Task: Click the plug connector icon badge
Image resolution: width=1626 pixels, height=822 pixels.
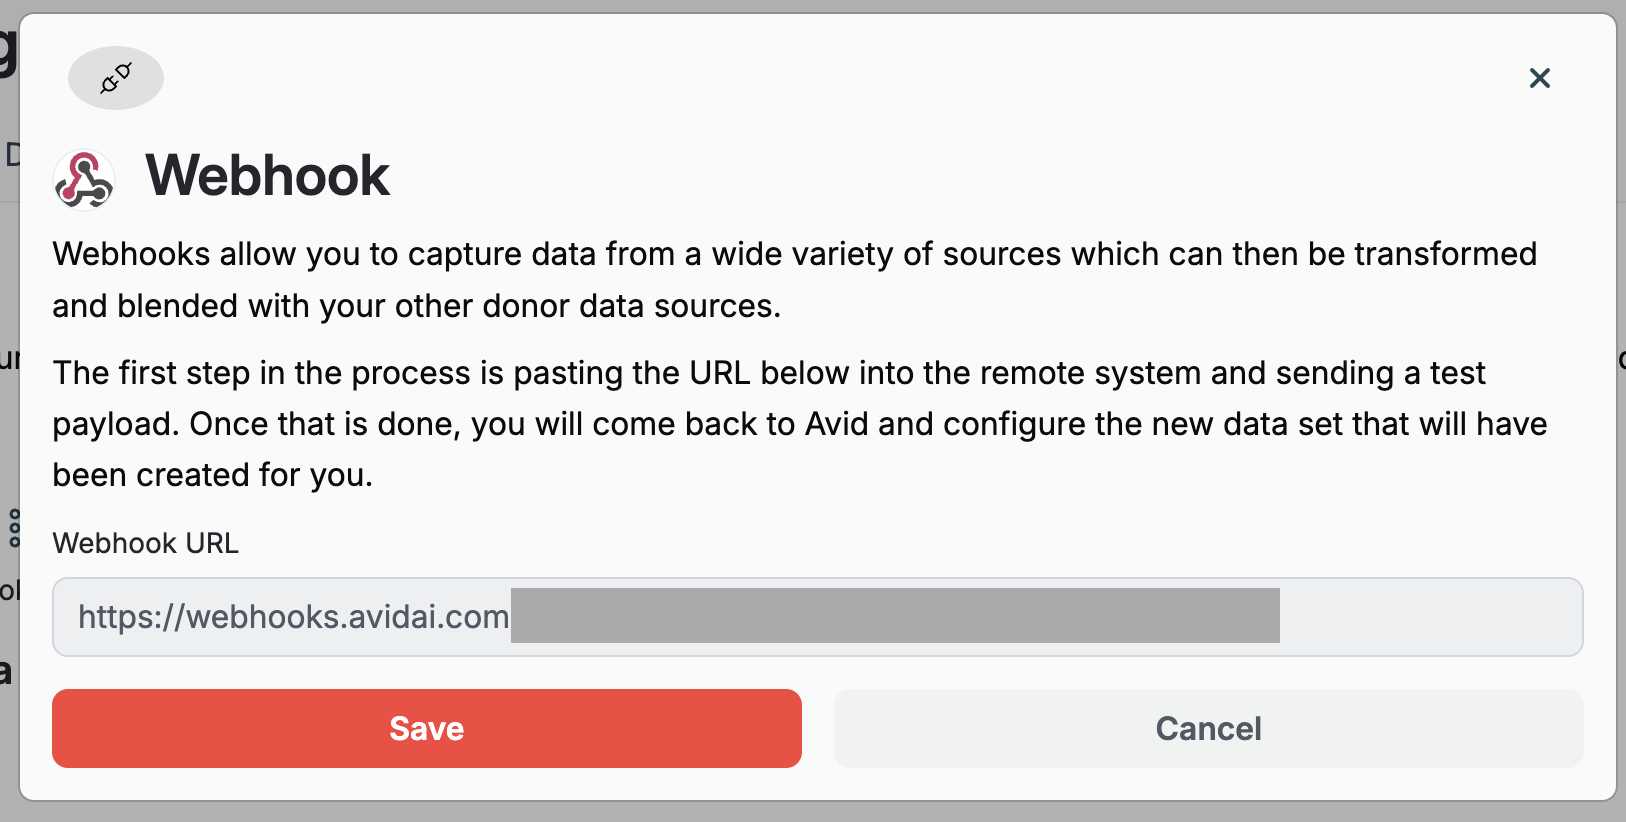Action: click(x=116, y=78)
